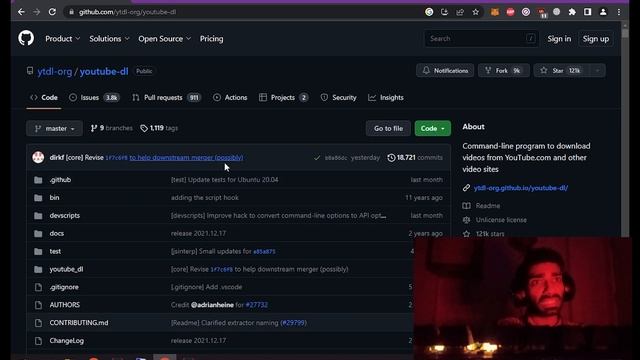Viewport: 640px width, 360px height.
Task: Open the docs folder
Action: [x=57, y=233]
